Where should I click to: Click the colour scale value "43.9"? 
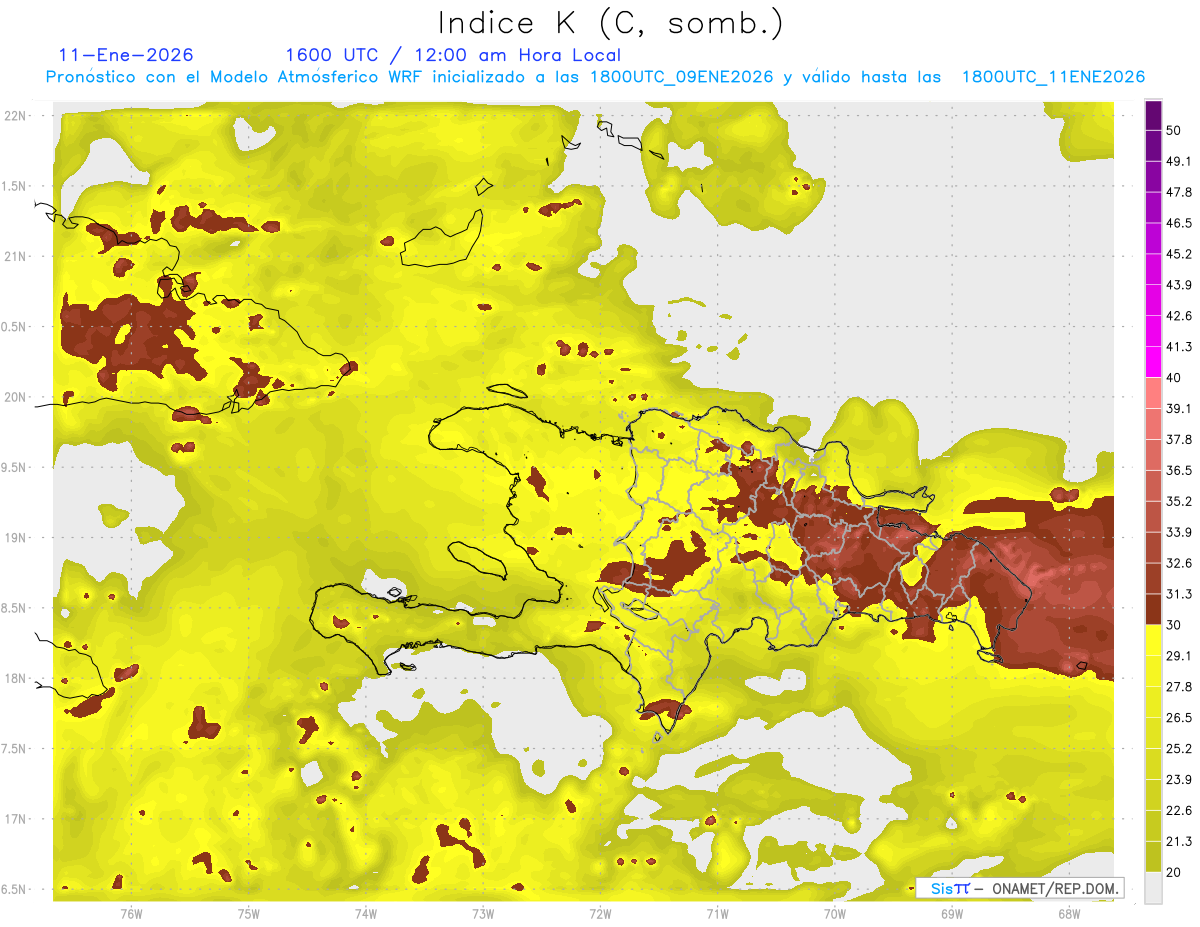point(1179,285)
